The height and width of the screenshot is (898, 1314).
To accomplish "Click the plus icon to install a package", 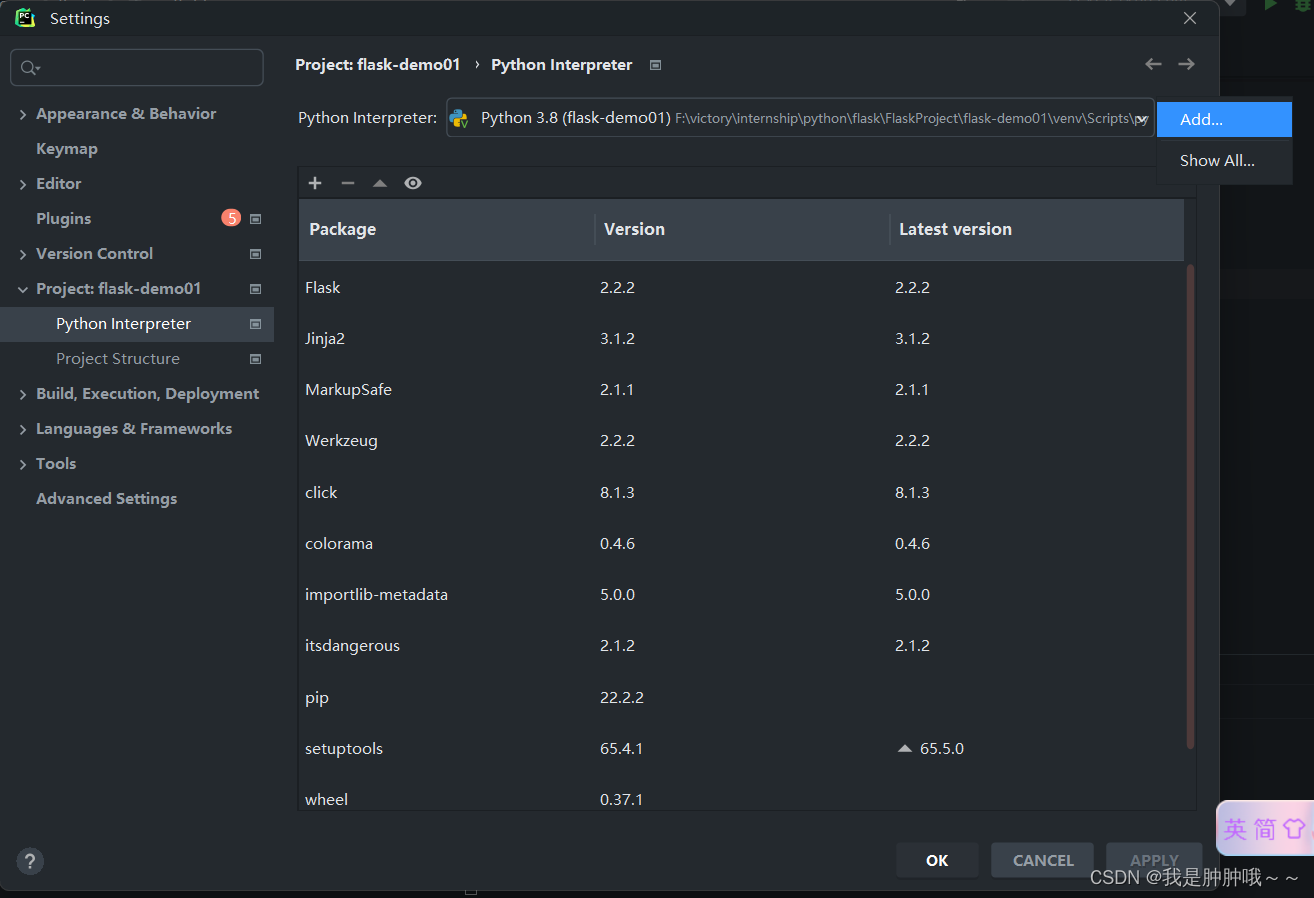I will tap(315, 183).
